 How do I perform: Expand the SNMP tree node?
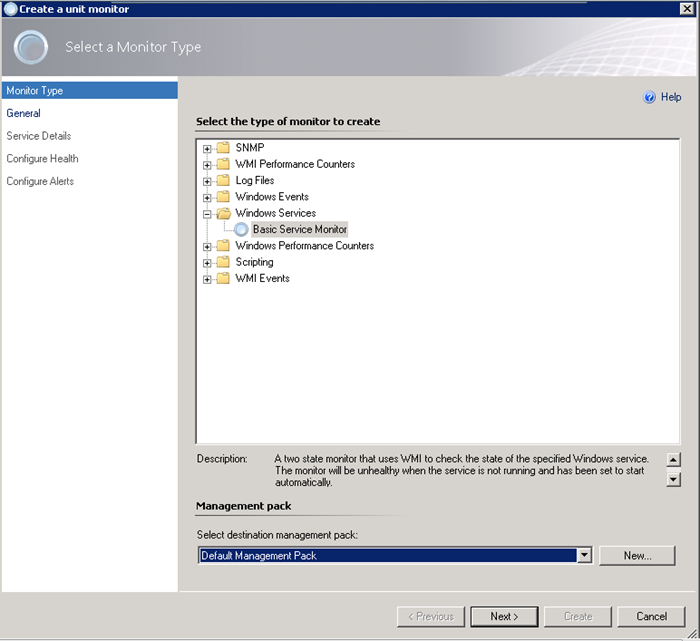click(x=207, y=149)
